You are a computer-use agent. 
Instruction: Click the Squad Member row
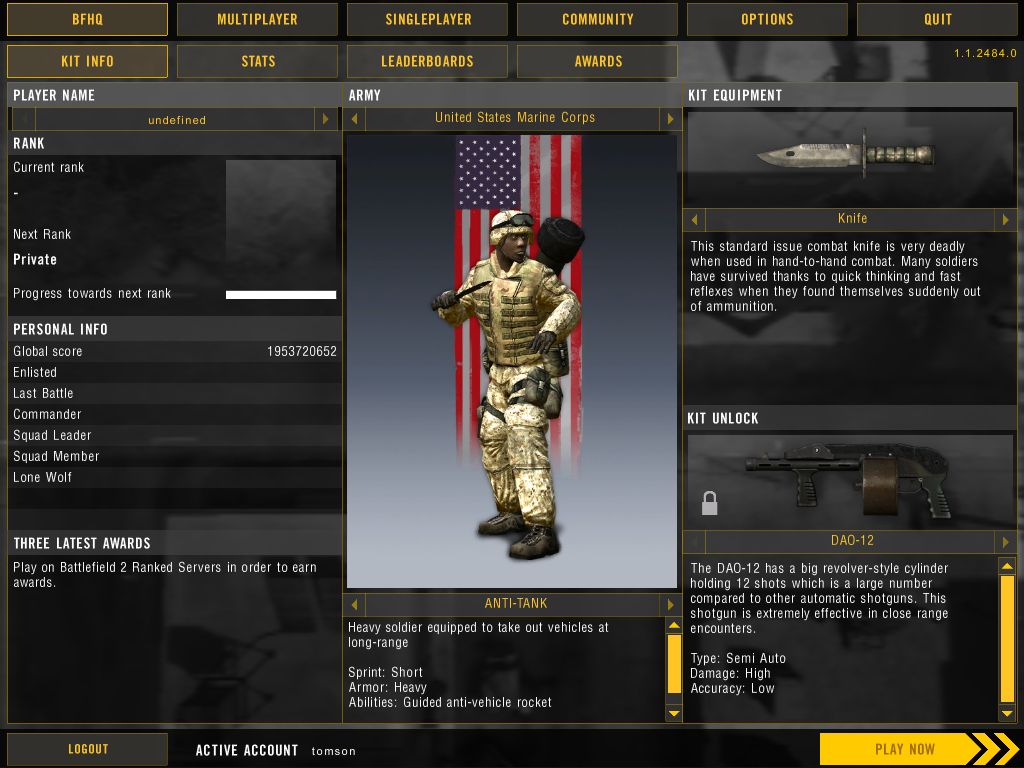pos(175,456)
